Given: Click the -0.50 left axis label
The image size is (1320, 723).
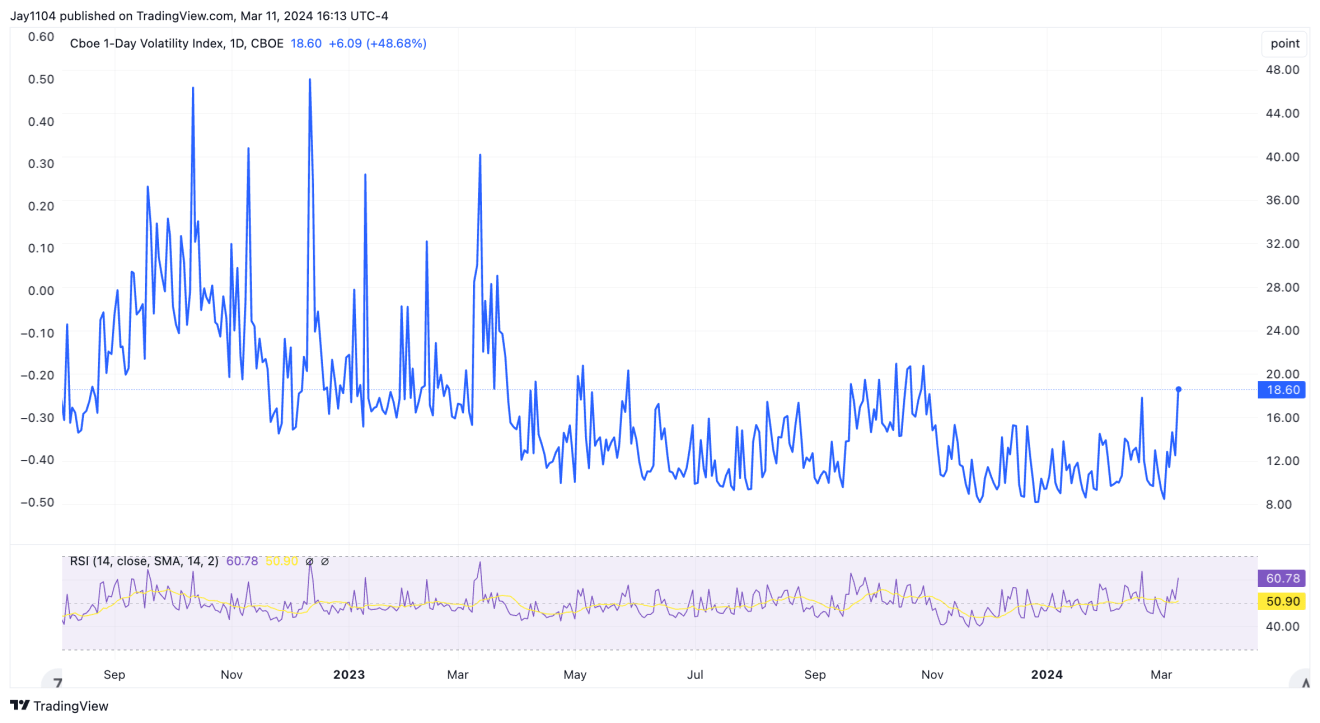Looking at the screenshot, I should (x=39, y=502).
